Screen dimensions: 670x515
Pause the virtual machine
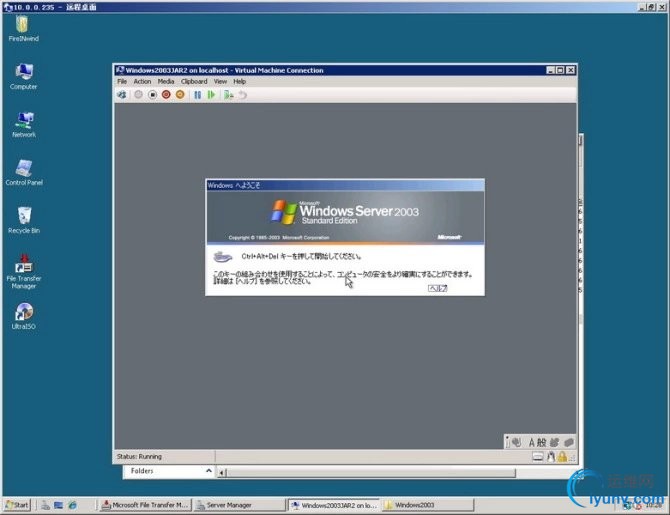click(x=197, y=95)
